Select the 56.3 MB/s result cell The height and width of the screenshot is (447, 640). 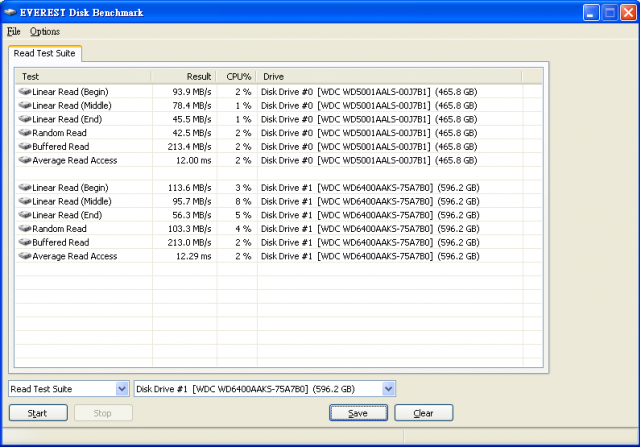[192, 215]
